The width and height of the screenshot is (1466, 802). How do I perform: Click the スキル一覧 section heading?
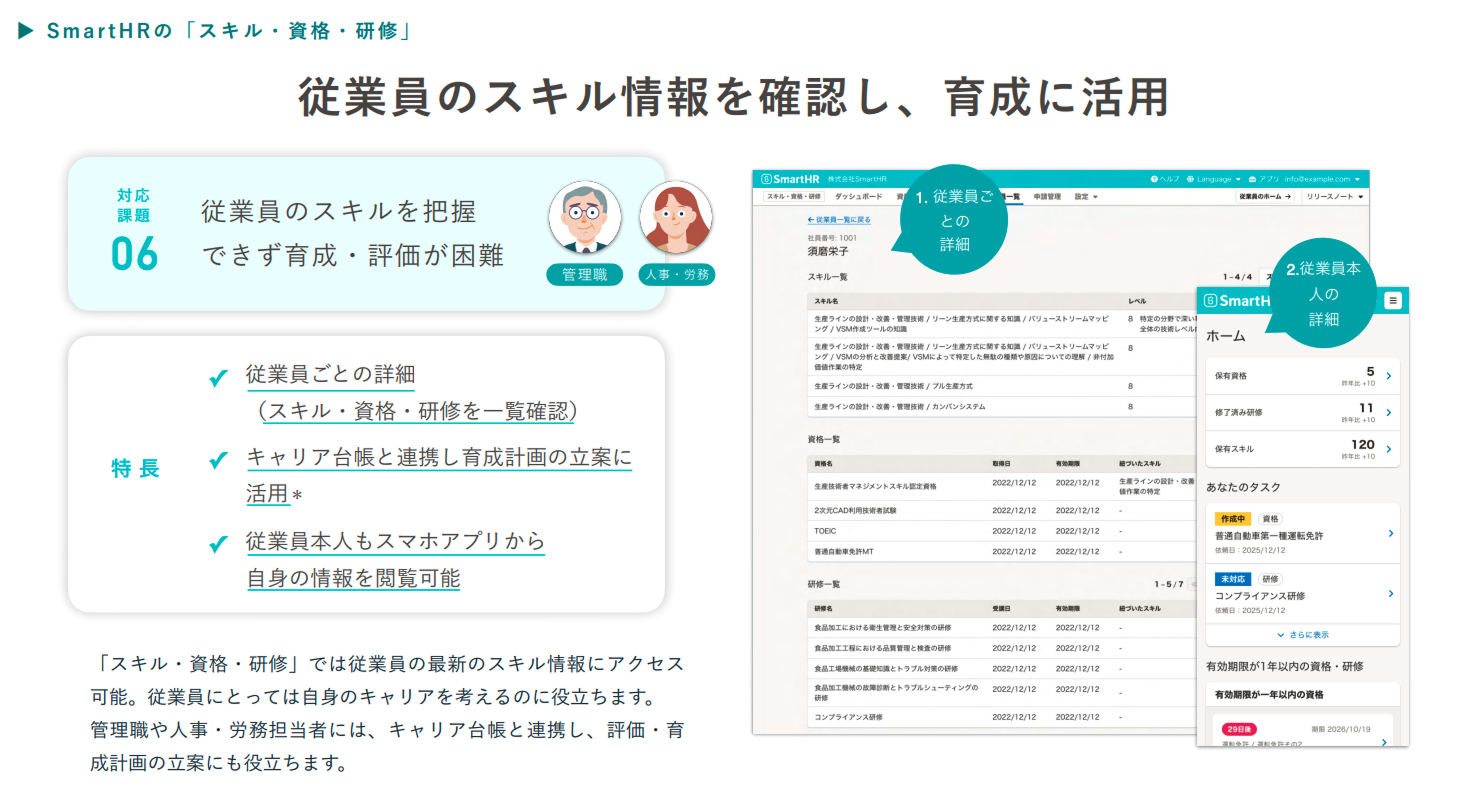click(827, 276)
